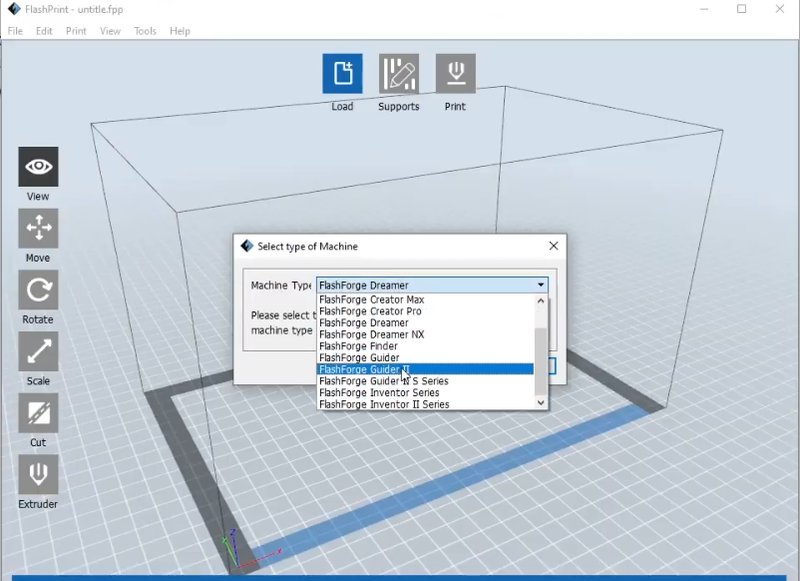Pick FlashForge Finder in the list
The image size is (800, 581).
(358, 346)
